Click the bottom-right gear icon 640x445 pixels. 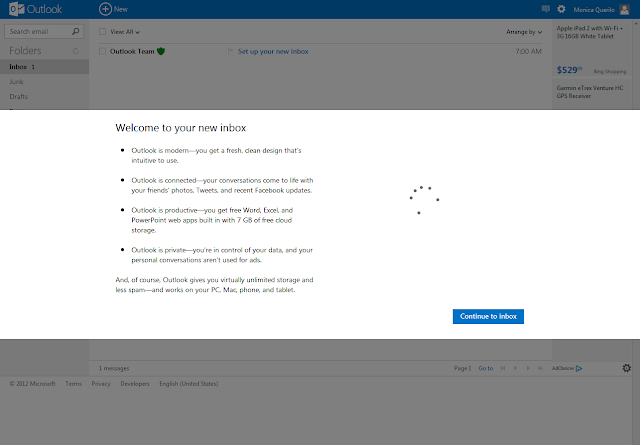pyautogui.click(x=627, y=368)
